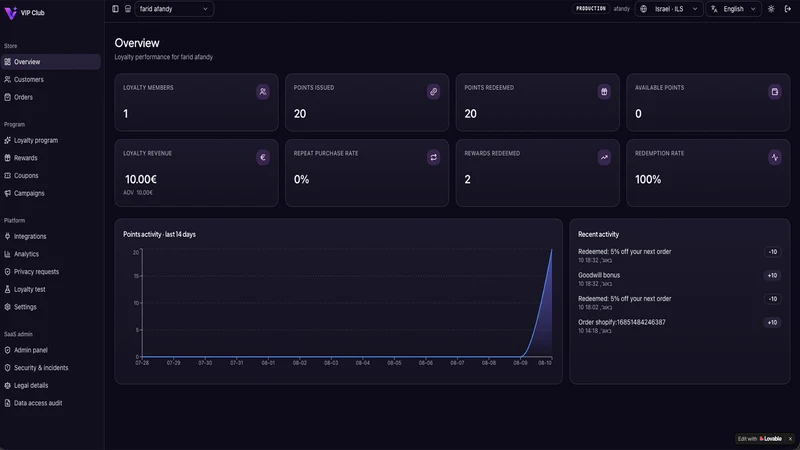Open Loyalty test page
The height and width of the screenshot is (450, 800).
tap(51, 289)
